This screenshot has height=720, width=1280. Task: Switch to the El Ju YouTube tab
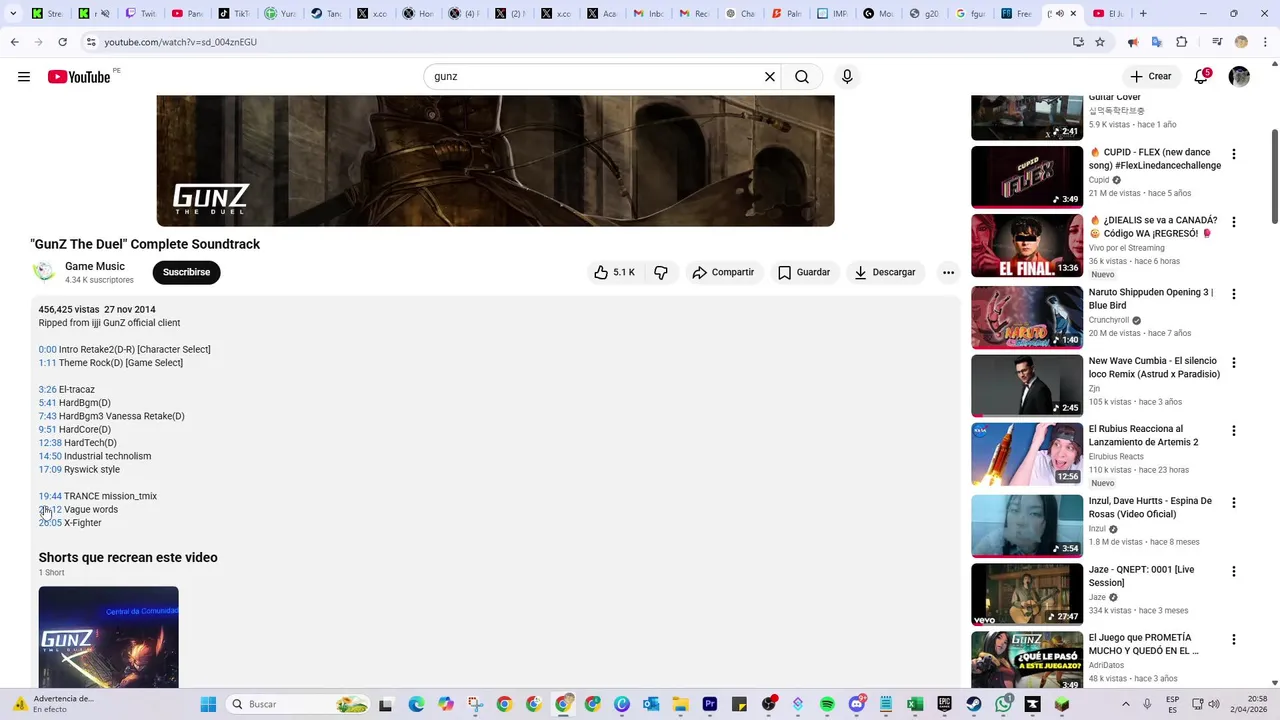[x=1111, y=14]
